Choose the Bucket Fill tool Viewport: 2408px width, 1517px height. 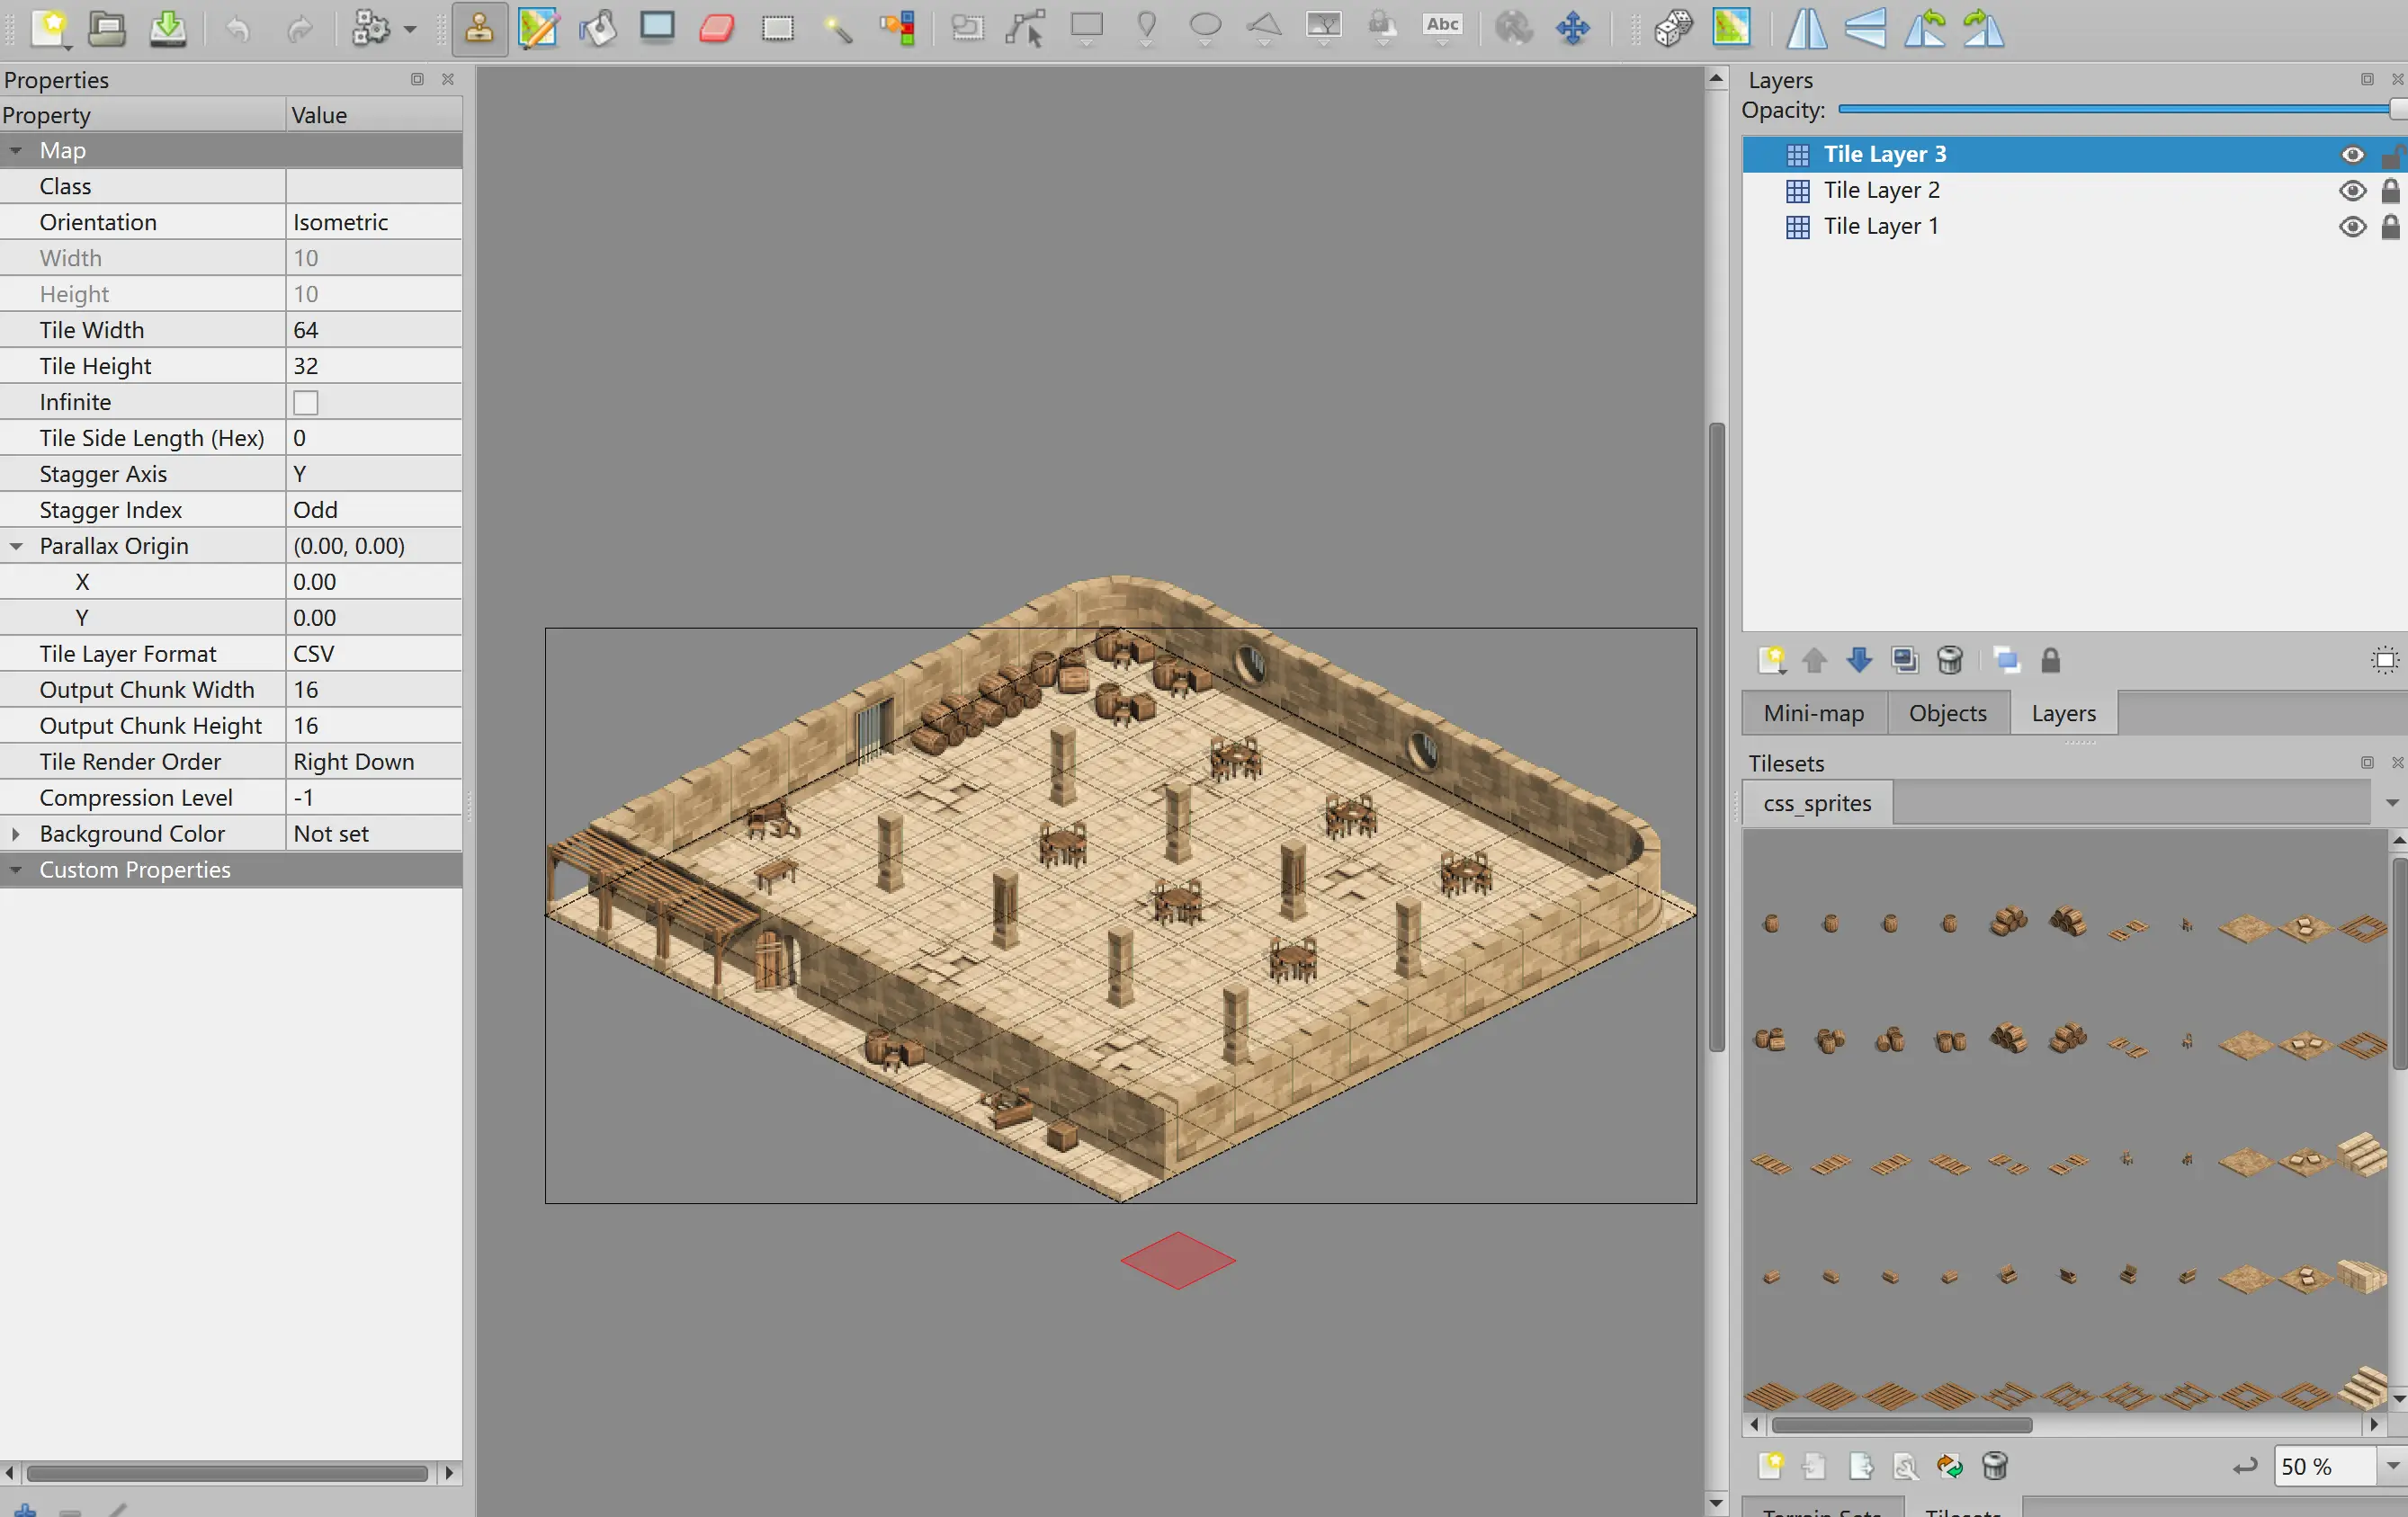click(x=598, y=28)
